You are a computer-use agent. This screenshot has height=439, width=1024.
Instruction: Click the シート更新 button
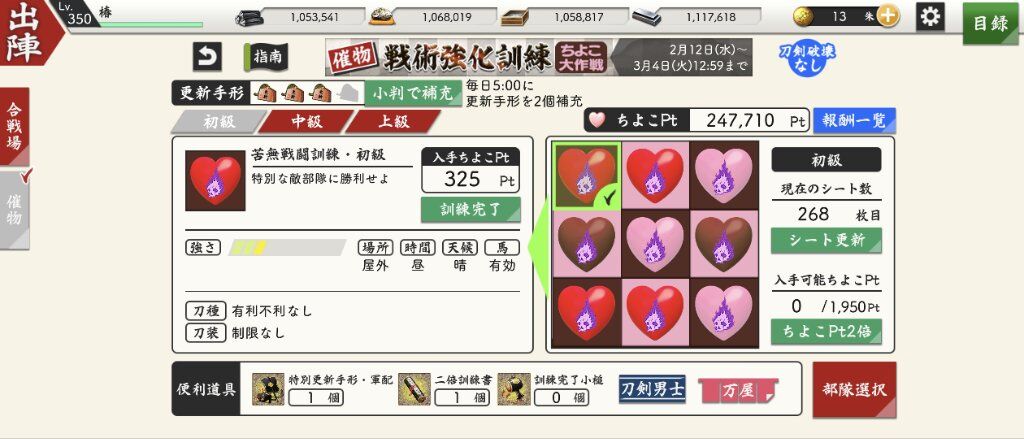[x=826, y=240]
